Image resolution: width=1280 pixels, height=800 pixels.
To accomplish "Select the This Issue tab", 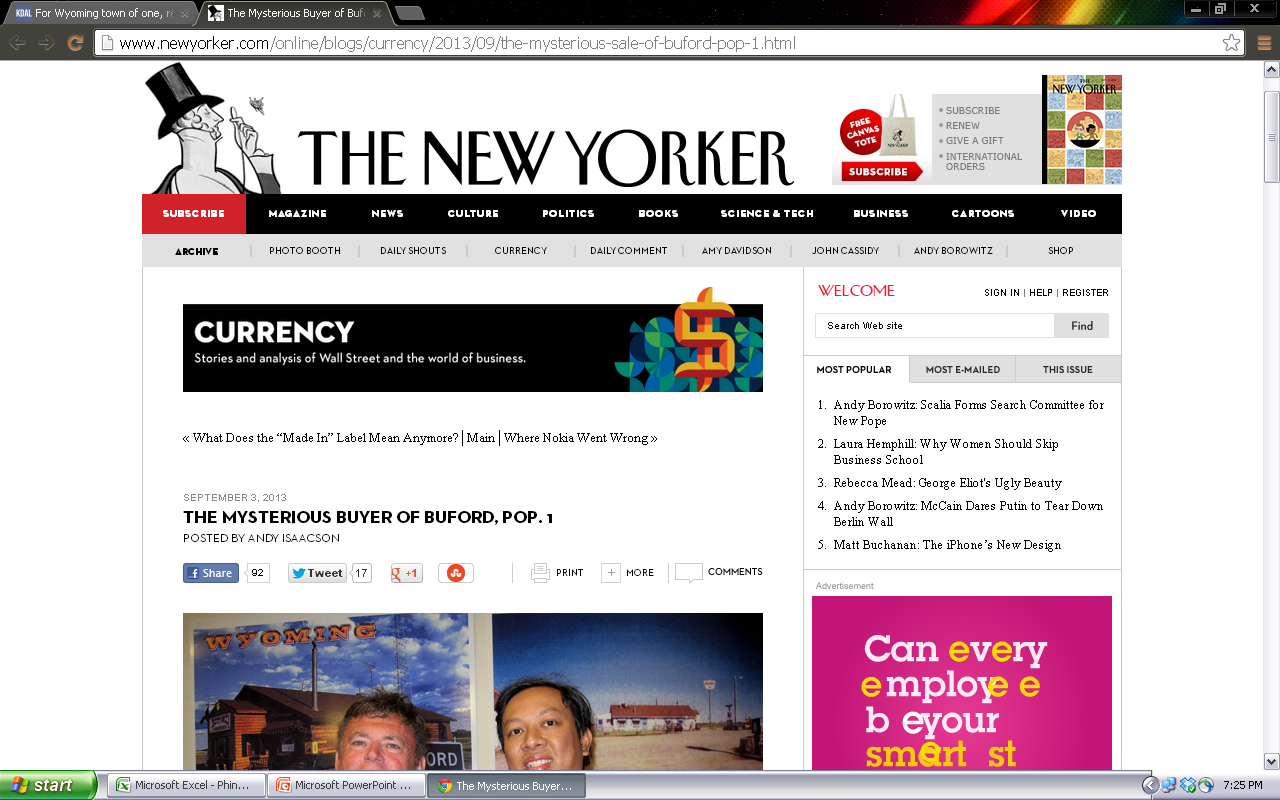I will coord(1068,370).
